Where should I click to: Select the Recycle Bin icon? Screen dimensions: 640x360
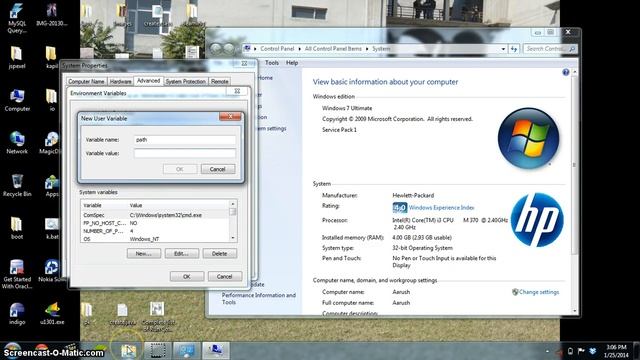click(17, 185)
